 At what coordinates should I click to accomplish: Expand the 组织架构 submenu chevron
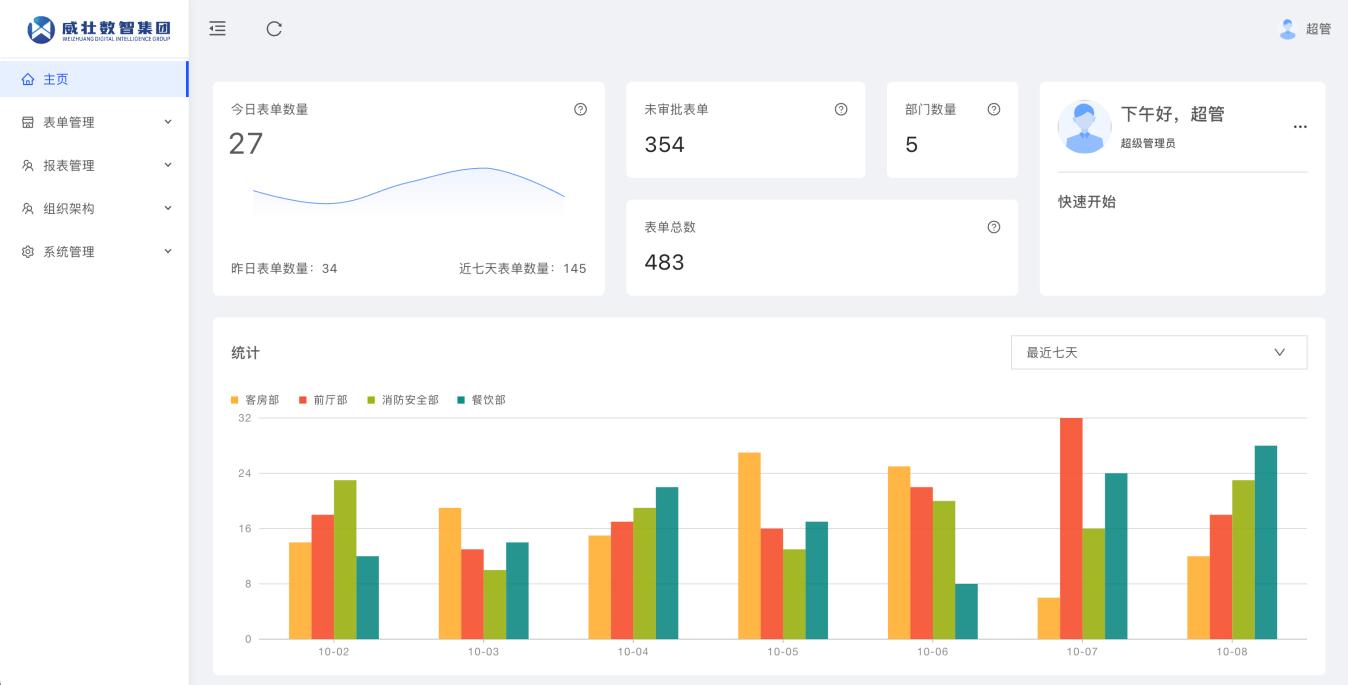click(x=168, y=208)
